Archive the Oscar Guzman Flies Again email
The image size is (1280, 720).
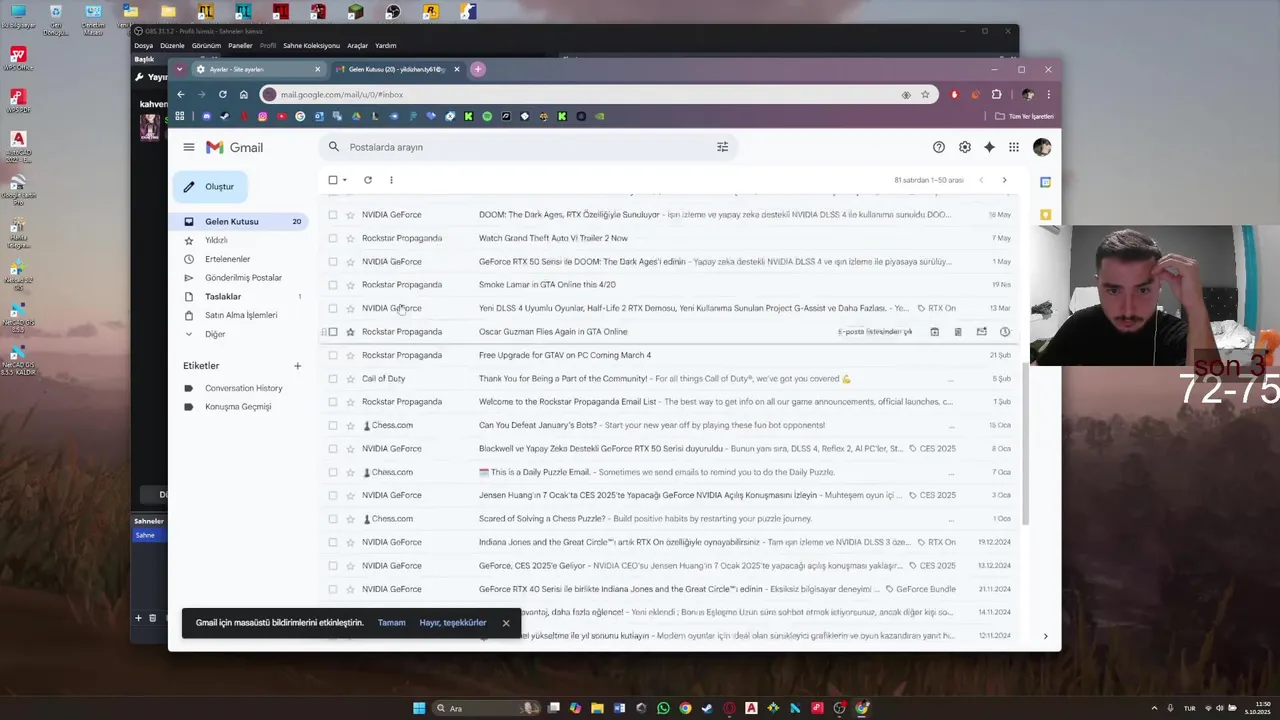tap(934, 332)
